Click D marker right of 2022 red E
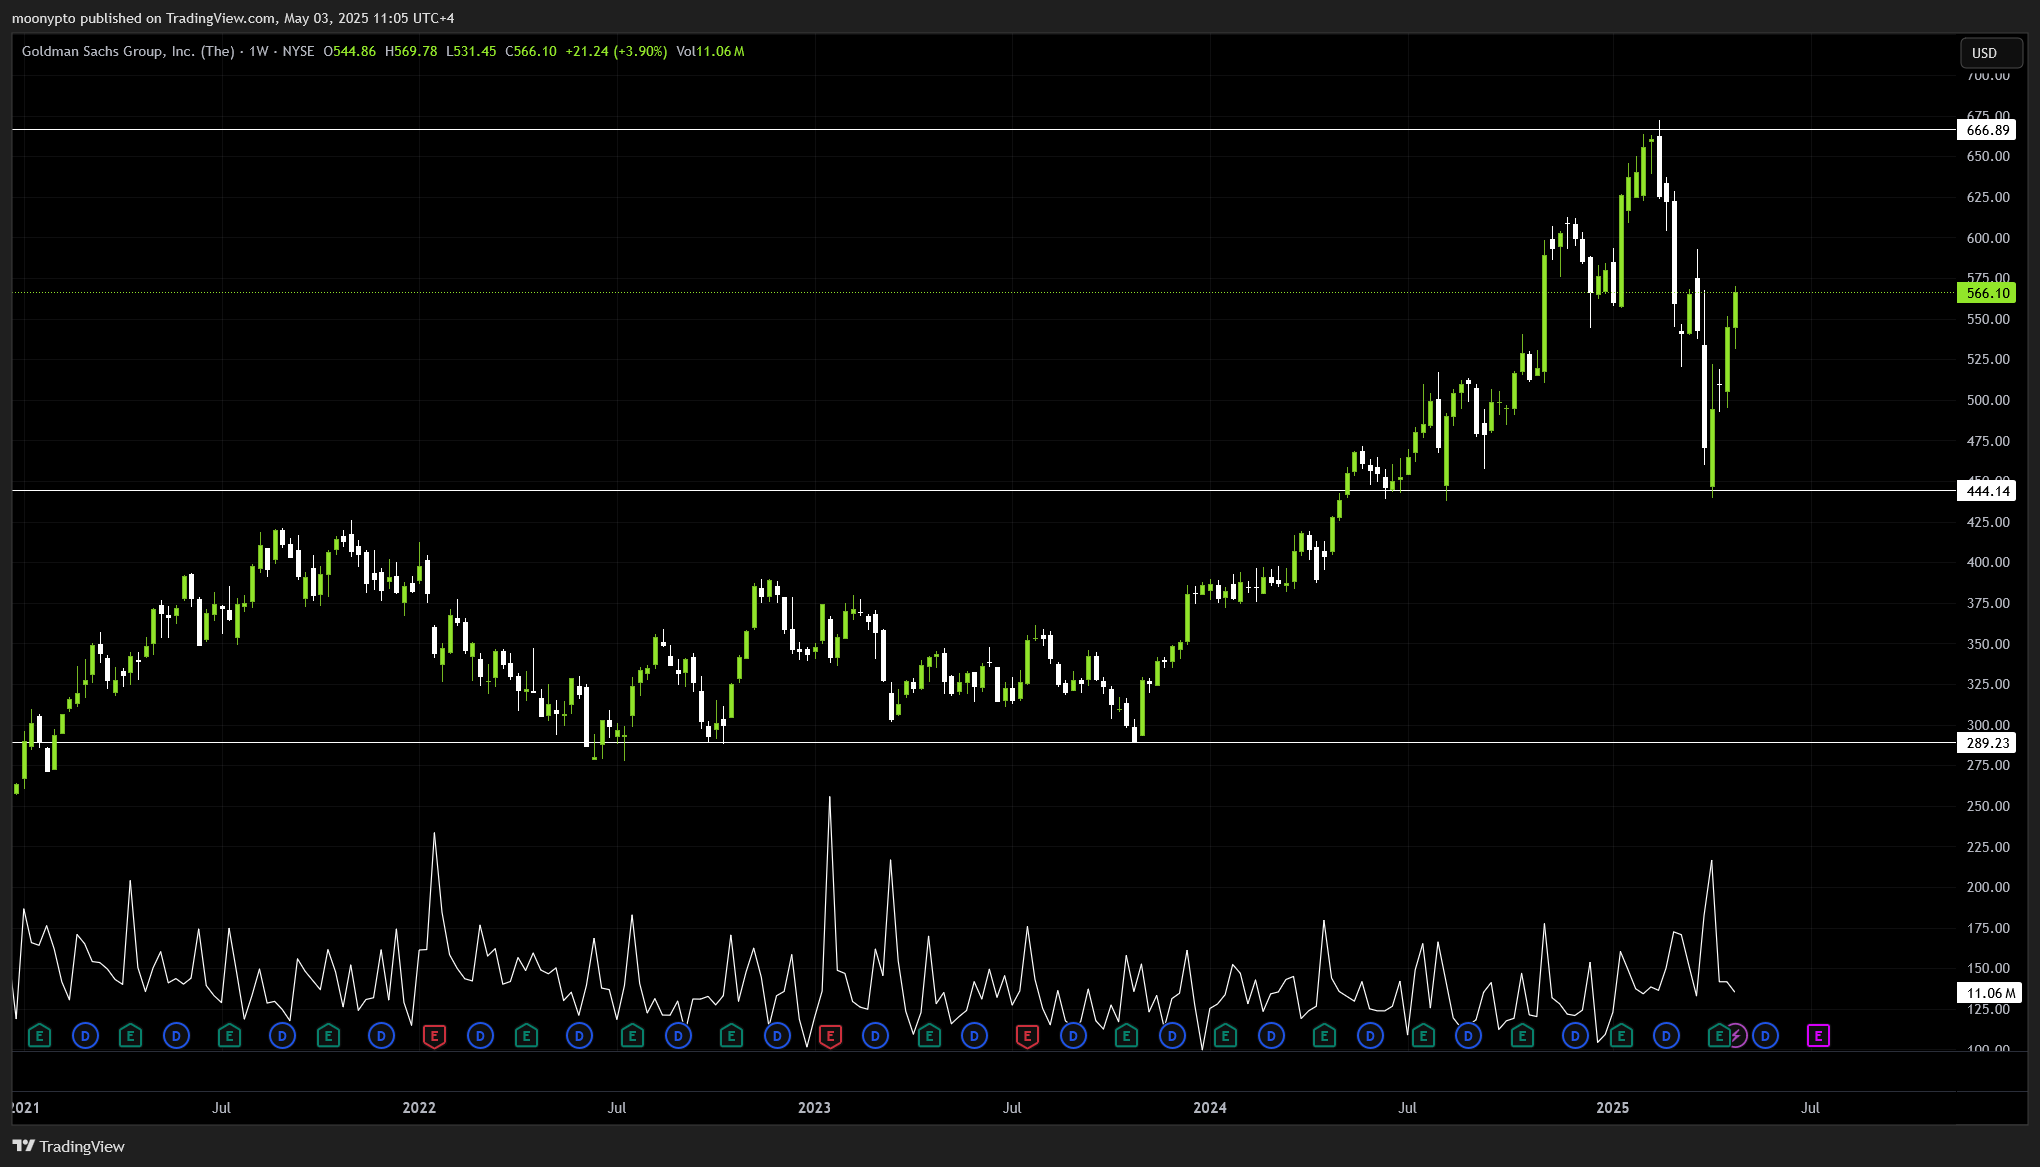The height and width of the screenshot is (1167, 2040). coord(480,1036)
